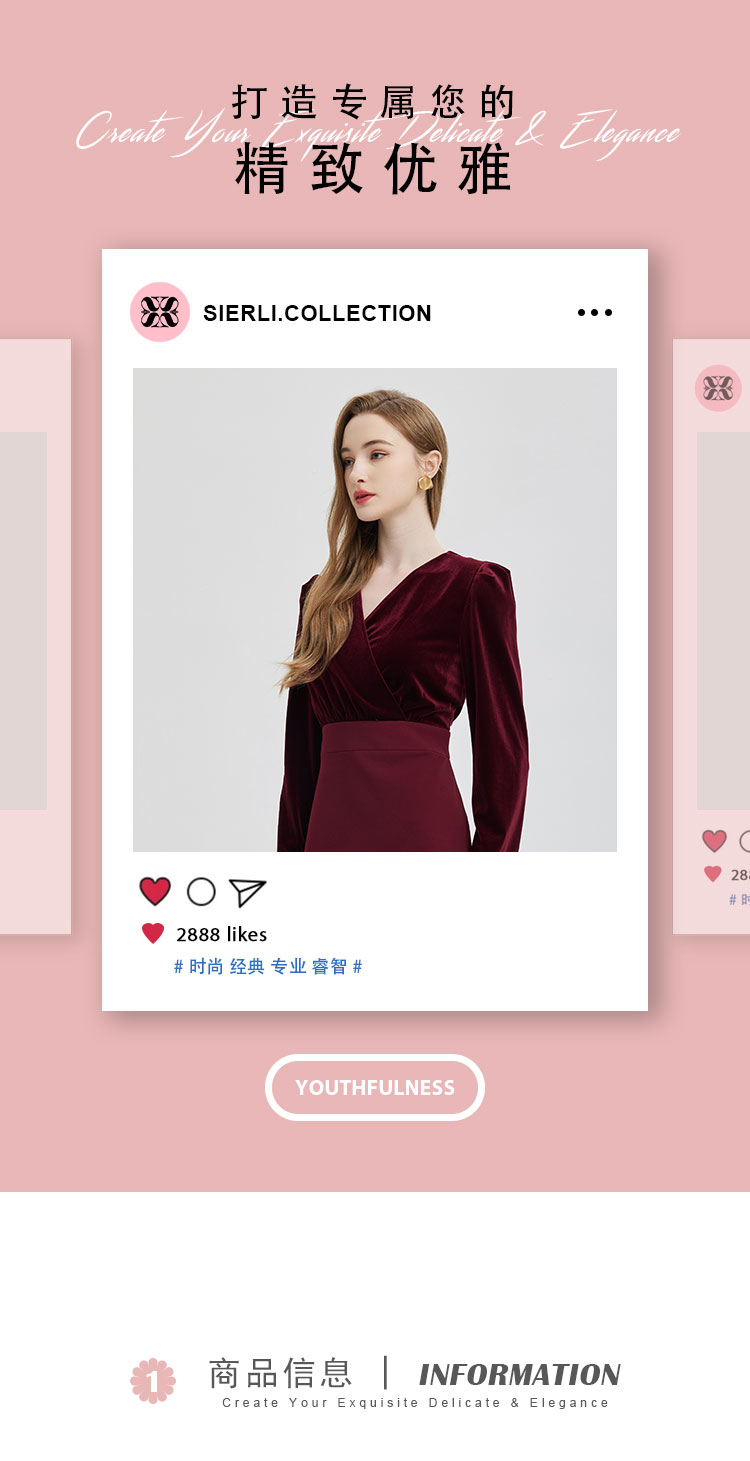The width and height of the screenshot is (750, 1461).
Task: Tap the large red heart like icon
Action: 155,891
